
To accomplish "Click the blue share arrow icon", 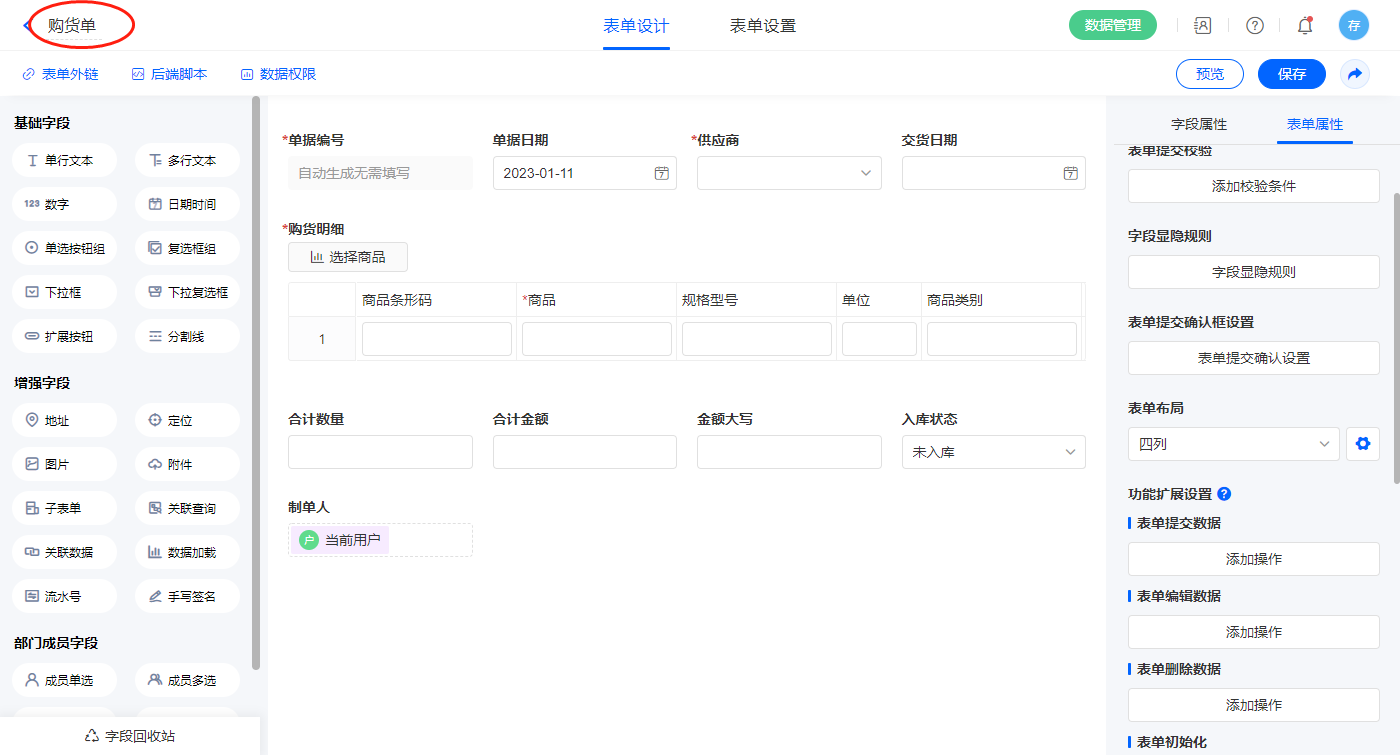I will click(1355, 74).
